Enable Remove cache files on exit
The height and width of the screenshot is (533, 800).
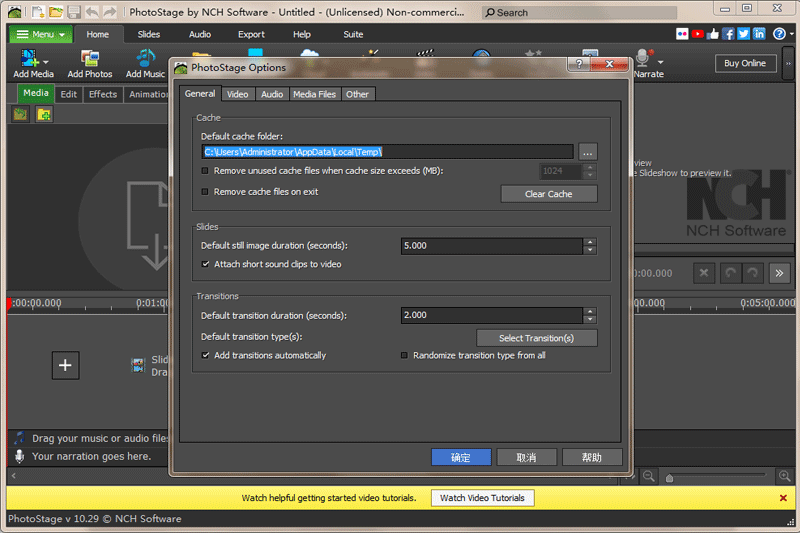[205, 192]
